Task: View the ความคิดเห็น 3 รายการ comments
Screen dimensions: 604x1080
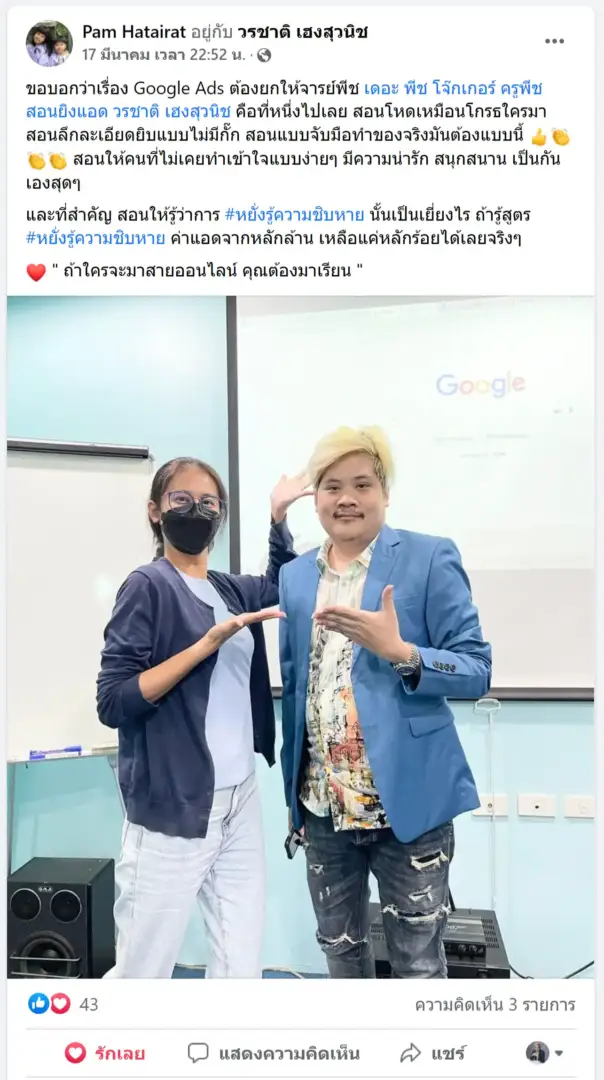Action: point(495,1005)
